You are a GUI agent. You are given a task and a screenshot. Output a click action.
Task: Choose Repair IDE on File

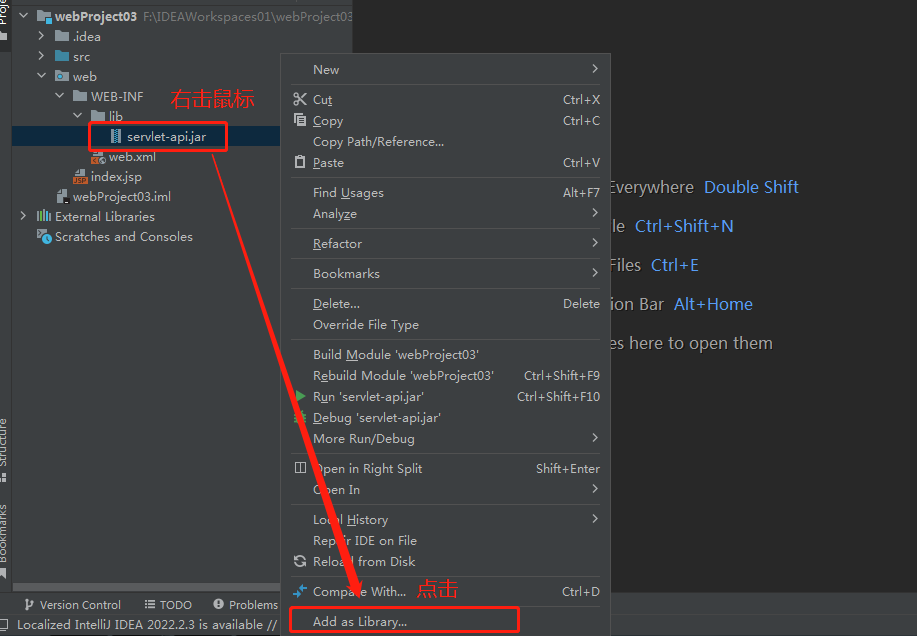pos(446,540)
